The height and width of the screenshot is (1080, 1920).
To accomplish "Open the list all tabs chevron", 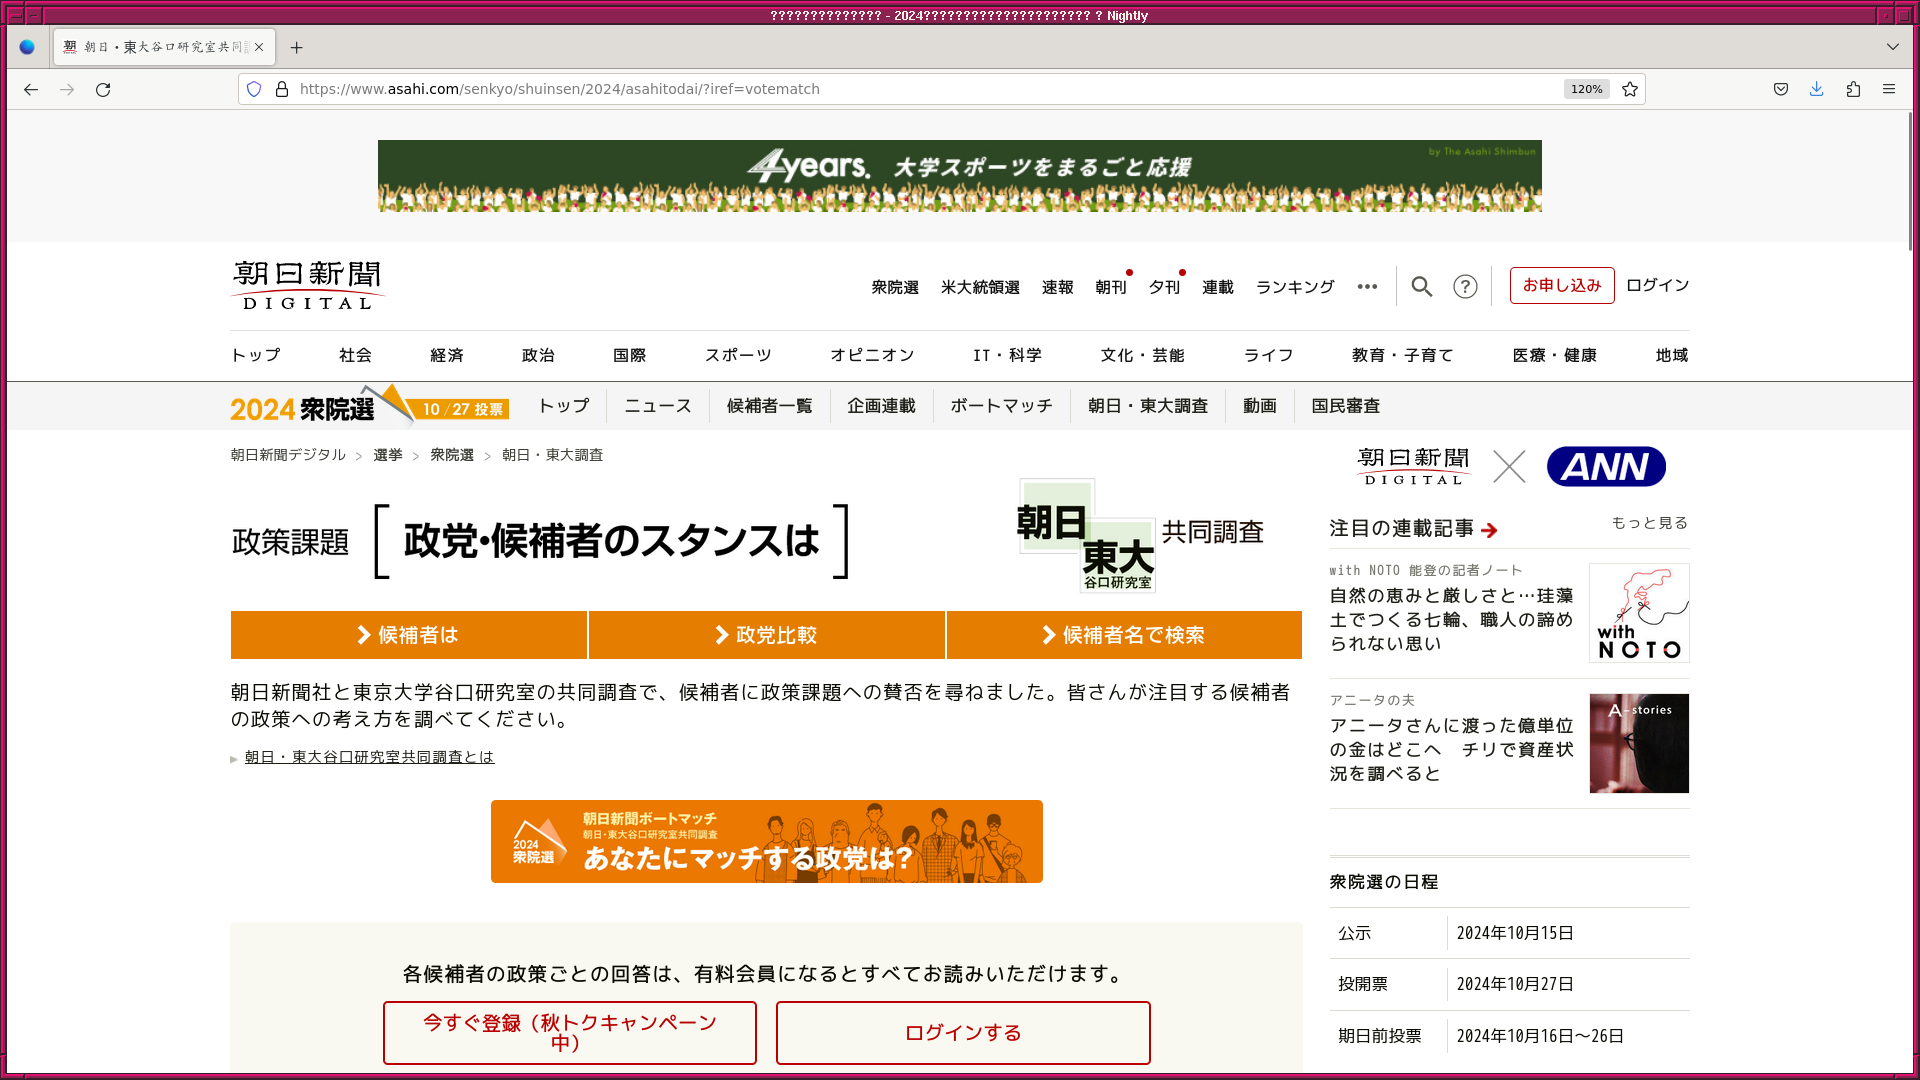I will 1892,47.
